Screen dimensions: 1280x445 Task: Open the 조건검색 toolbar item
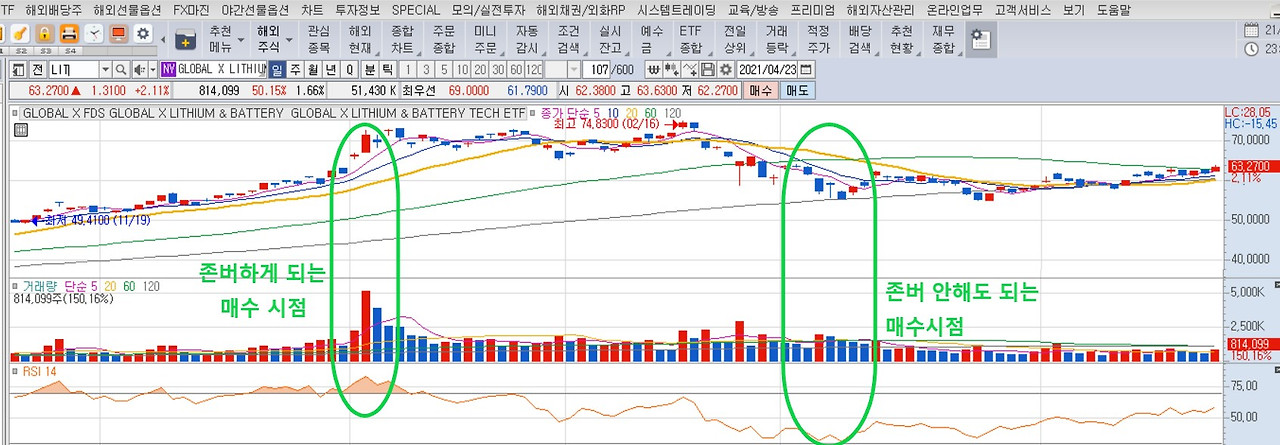568,40
